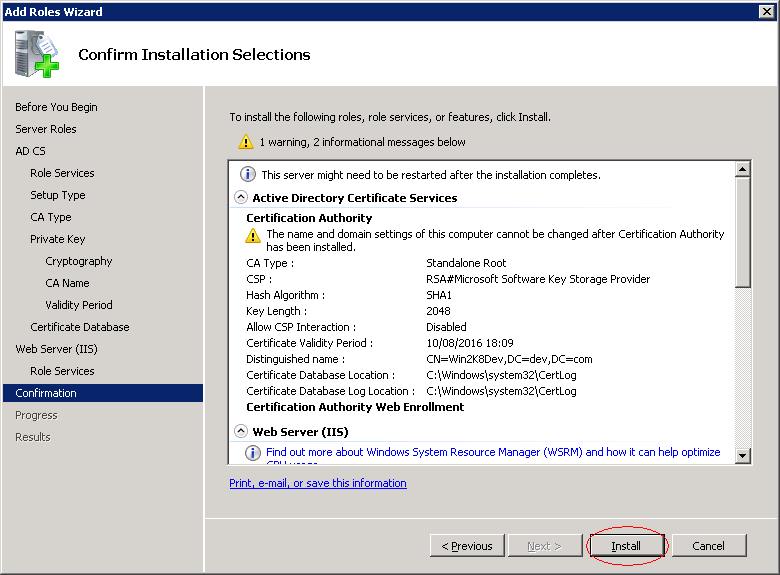780x575 pixels.
Task: Go to Server Roles step
Action: tap(46, 129)
